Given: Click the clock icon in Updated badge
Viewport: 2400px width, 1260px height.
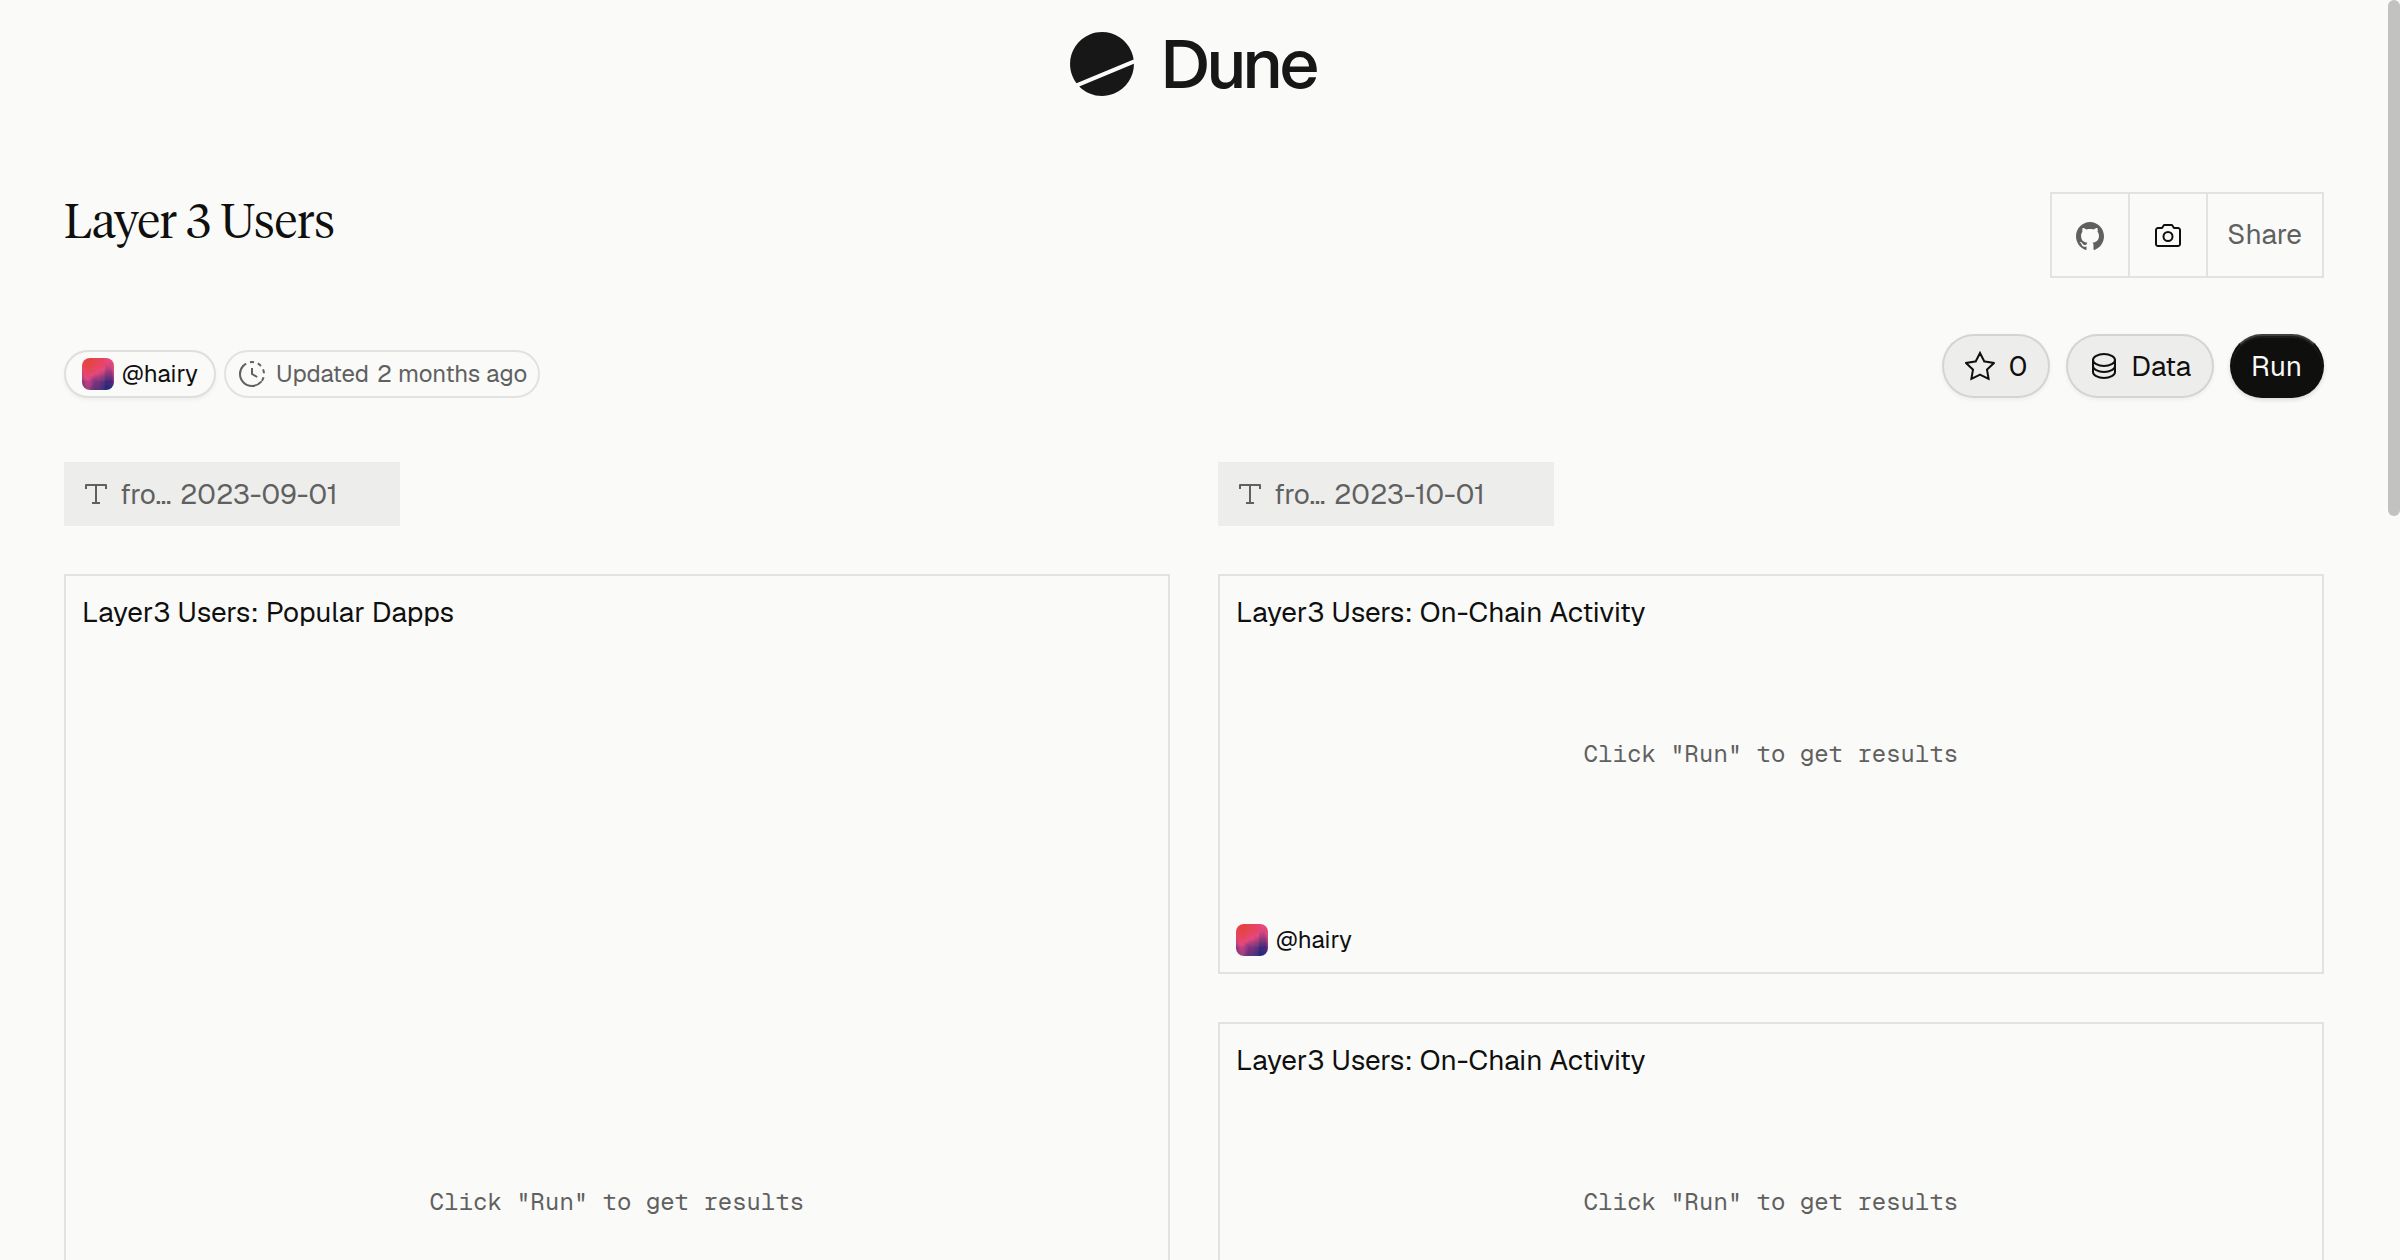Looking at the screenshot, I should 252,374.
